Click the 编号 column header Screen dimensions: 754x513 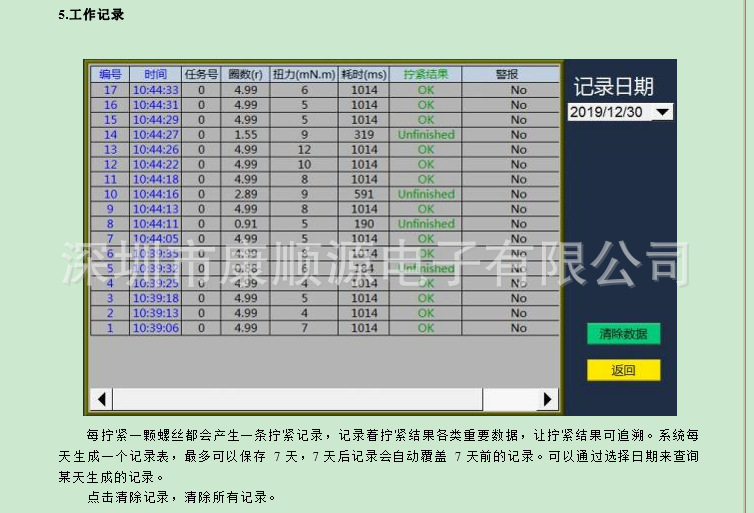[x=110, y=74]
